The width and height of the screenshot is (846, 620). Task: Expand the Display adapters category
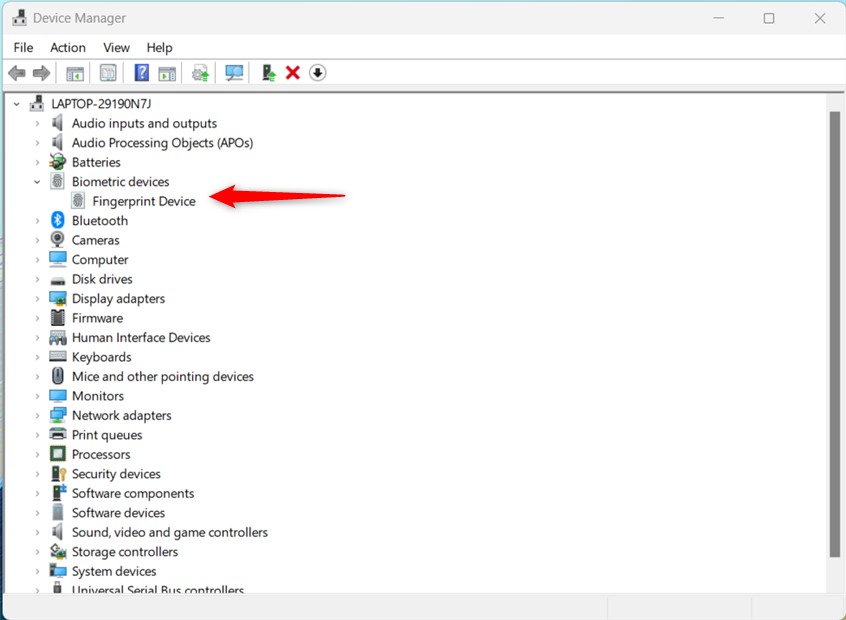[x=37, y=298]
